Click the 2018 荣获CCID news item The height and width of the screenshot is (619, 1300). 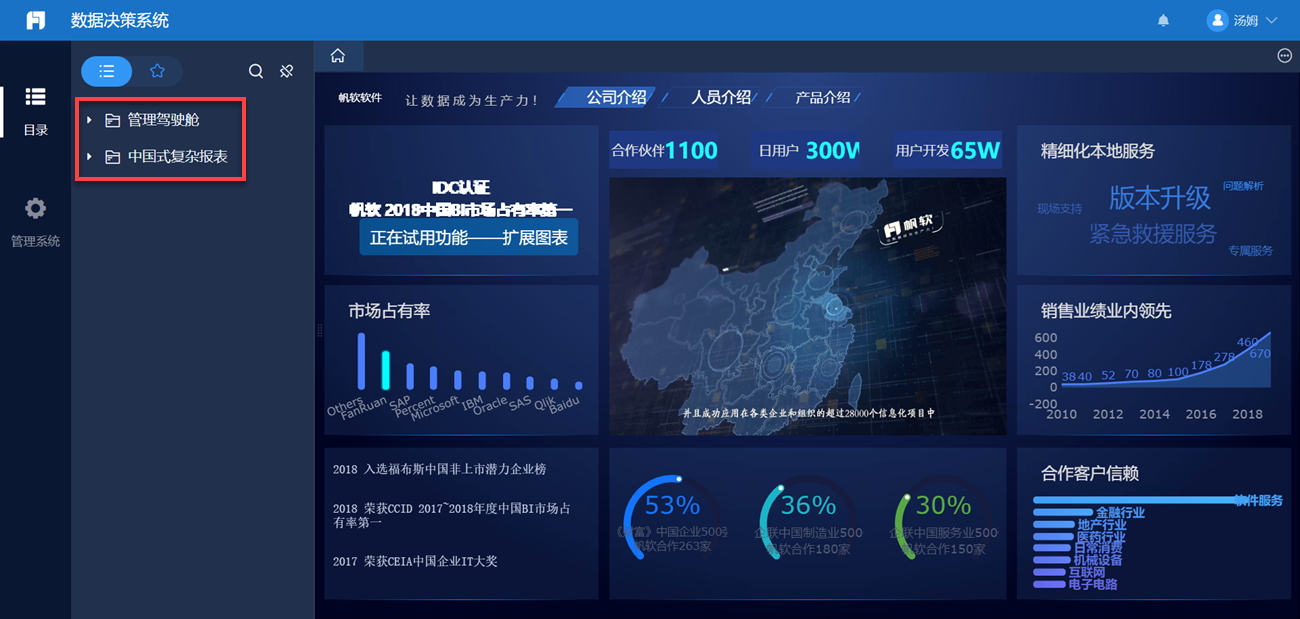tap(452, 515)
